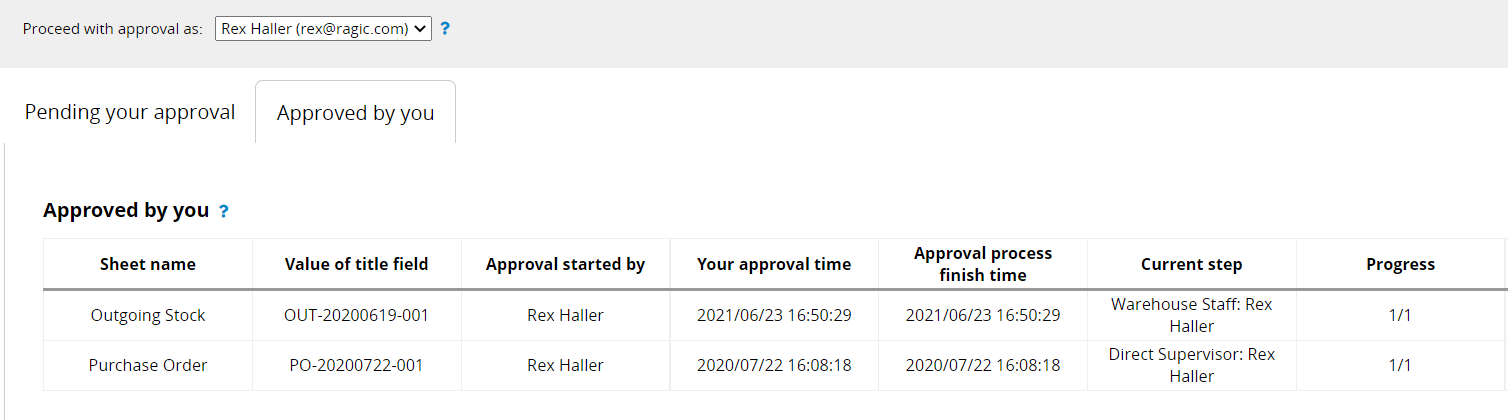Click record PO-20200722-001
The height and width of the screenshot is (420, 1508).
pyautogui.click(x=357, y=365)
